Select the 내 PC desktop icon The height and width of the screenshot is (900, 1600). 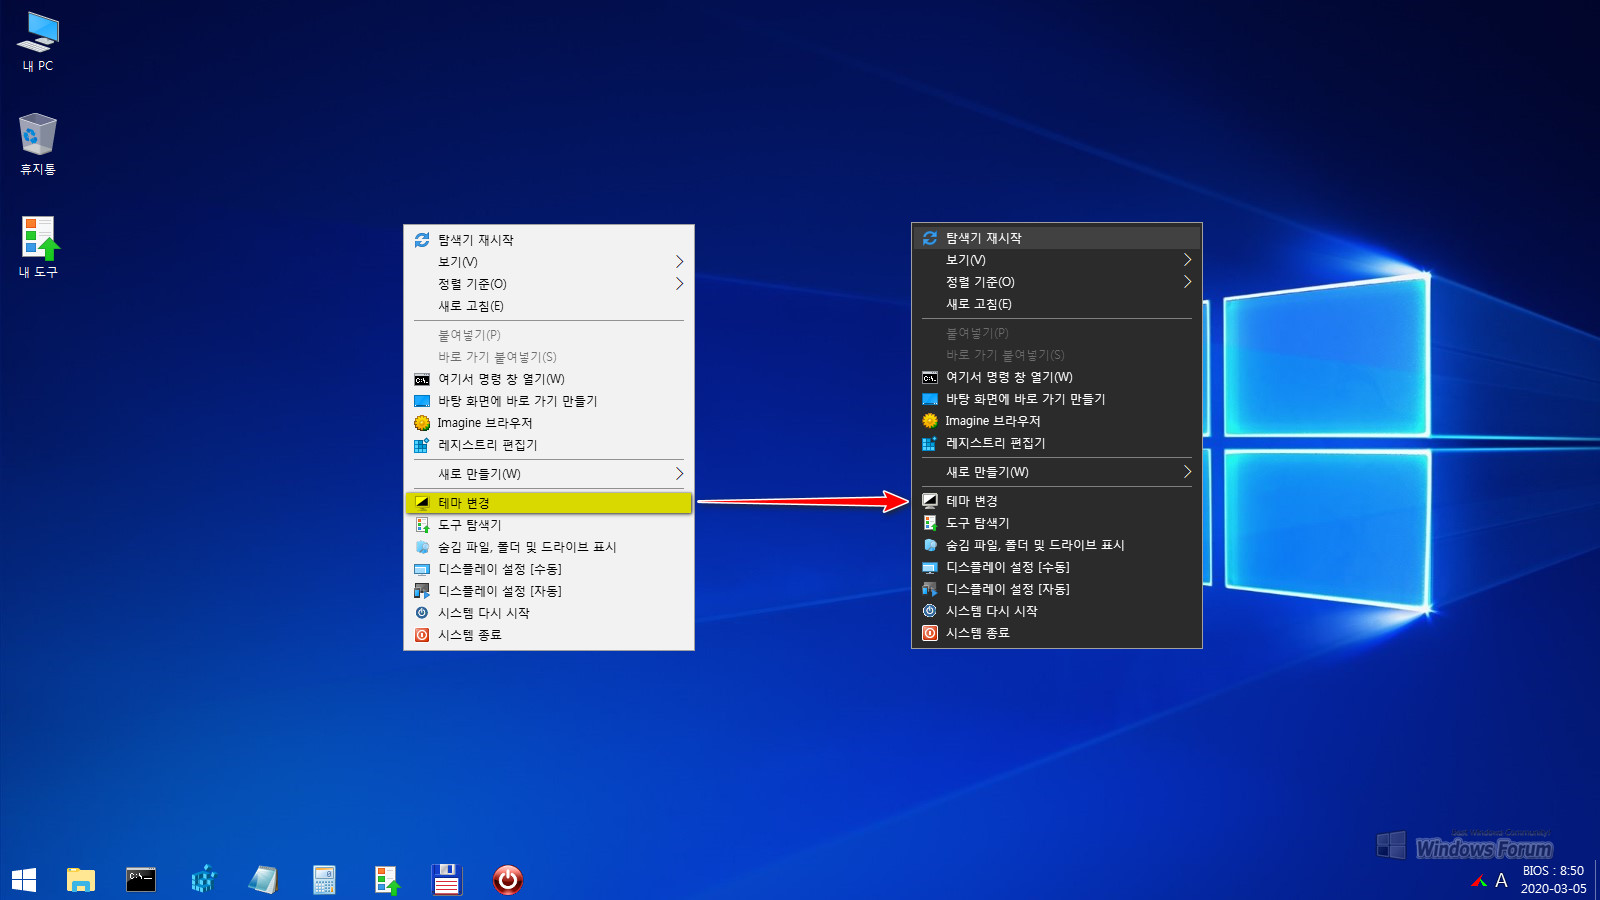click(x=38, y=42)
